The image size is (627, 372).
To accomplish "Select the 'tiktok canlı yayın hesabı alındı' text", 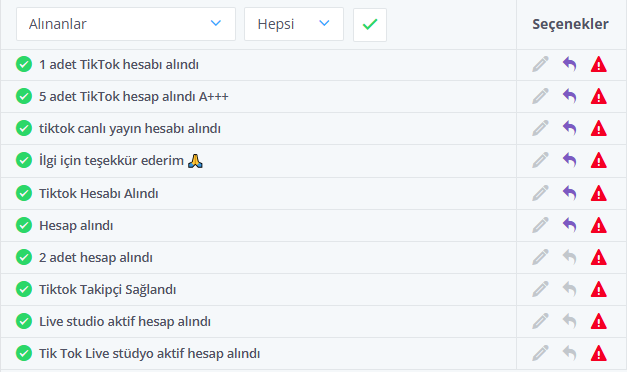I will 130,128.
